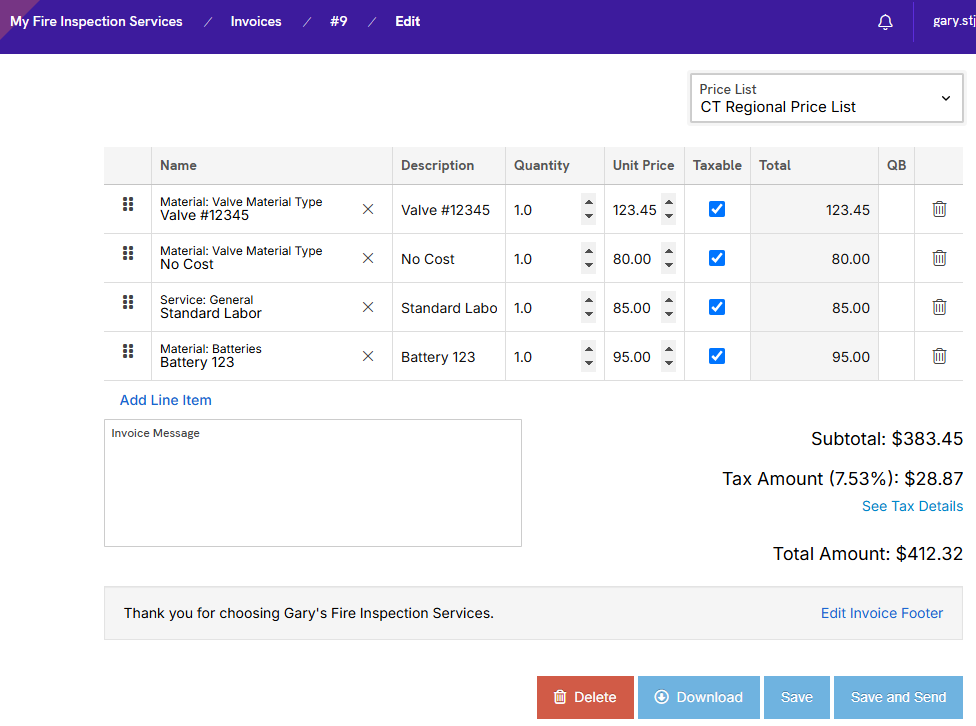The height and width of the screenshot is (726, 976).
Task: Download the invoice
Action: point(698,697)
